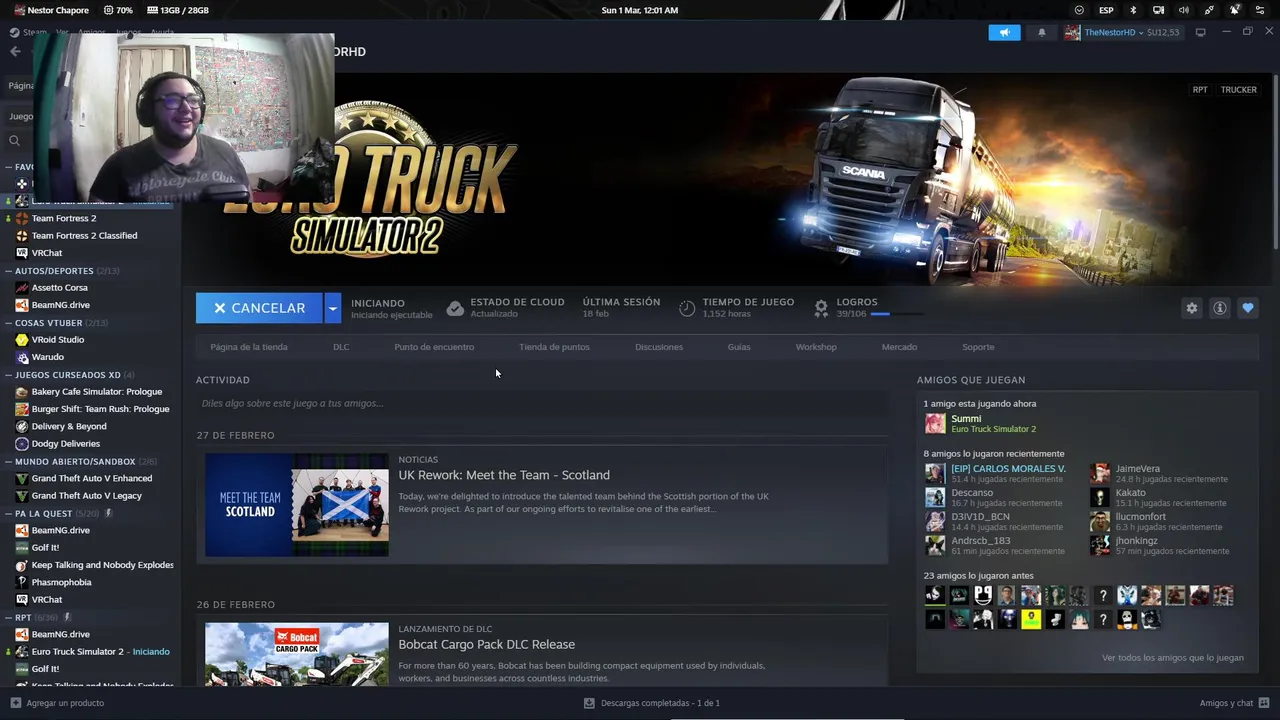Select Dodgy Deliveries icon

(22, 444)
